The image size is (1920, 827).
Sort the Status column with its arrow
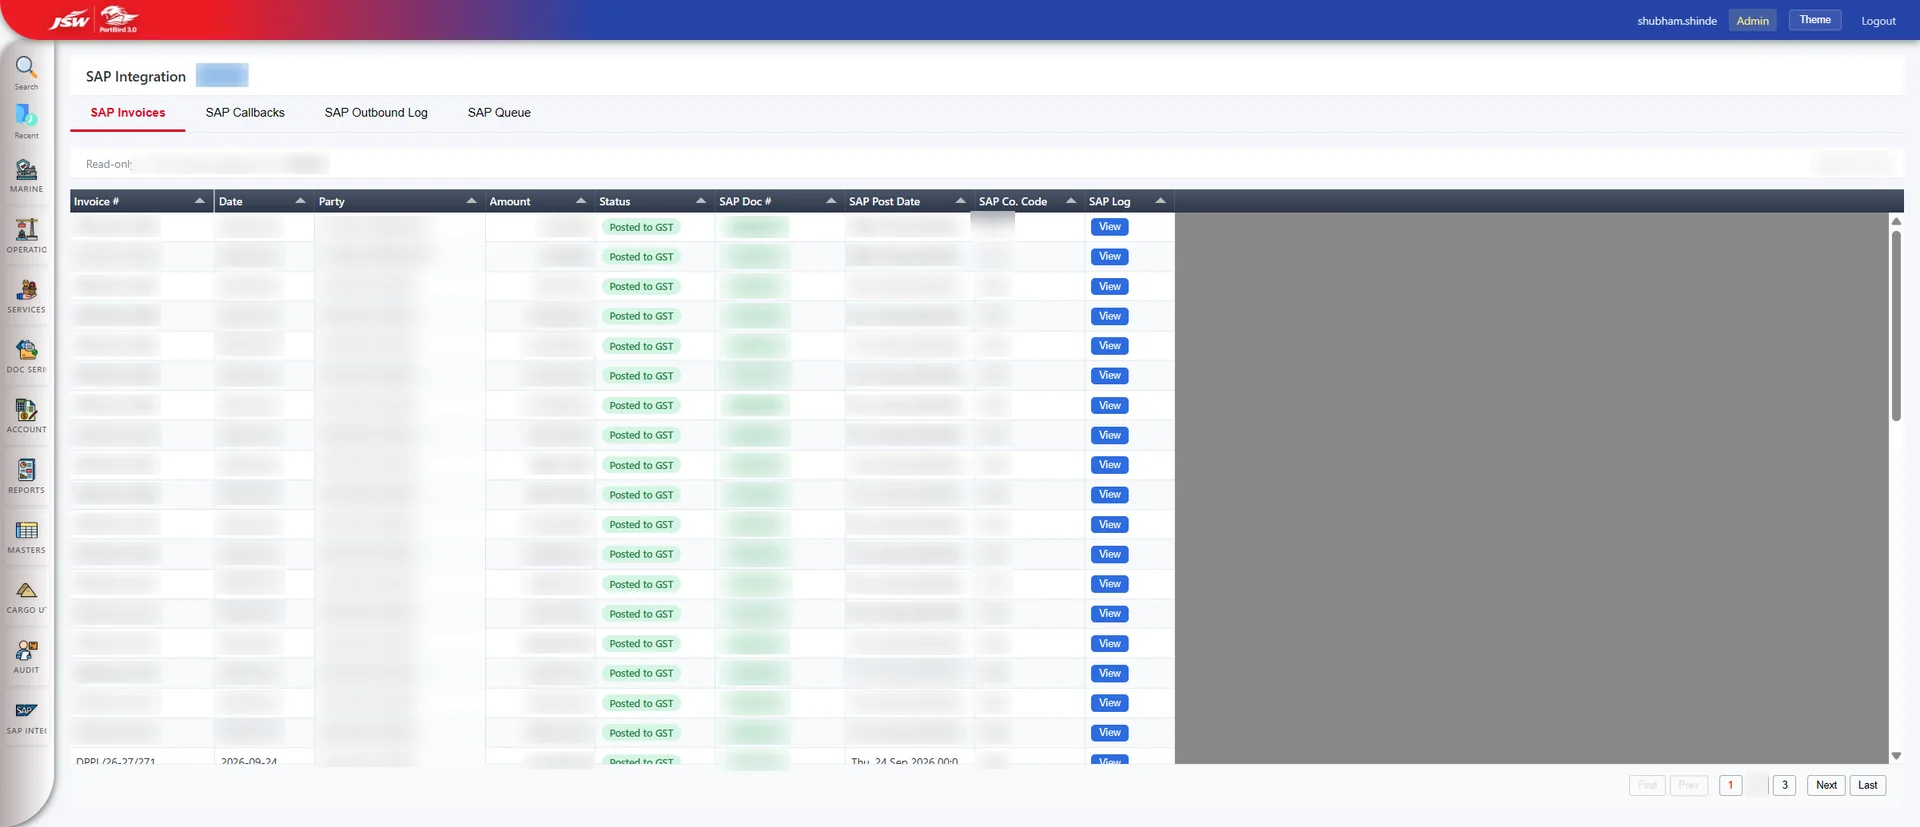click(x=701, y=201)
